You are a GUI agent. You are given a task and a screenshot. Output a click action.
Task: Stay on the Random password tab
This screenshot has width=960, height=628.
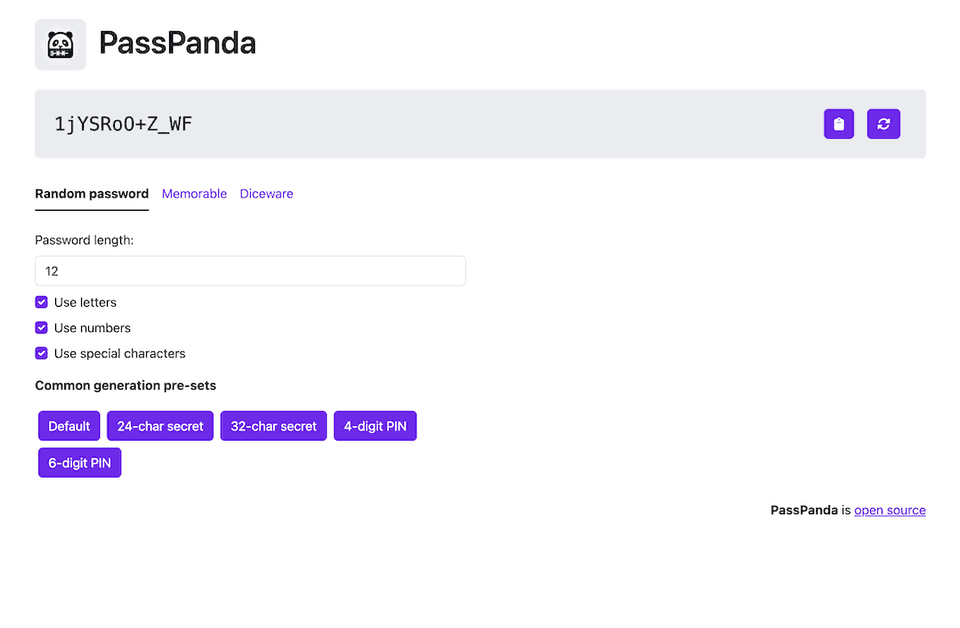(92, 194)
